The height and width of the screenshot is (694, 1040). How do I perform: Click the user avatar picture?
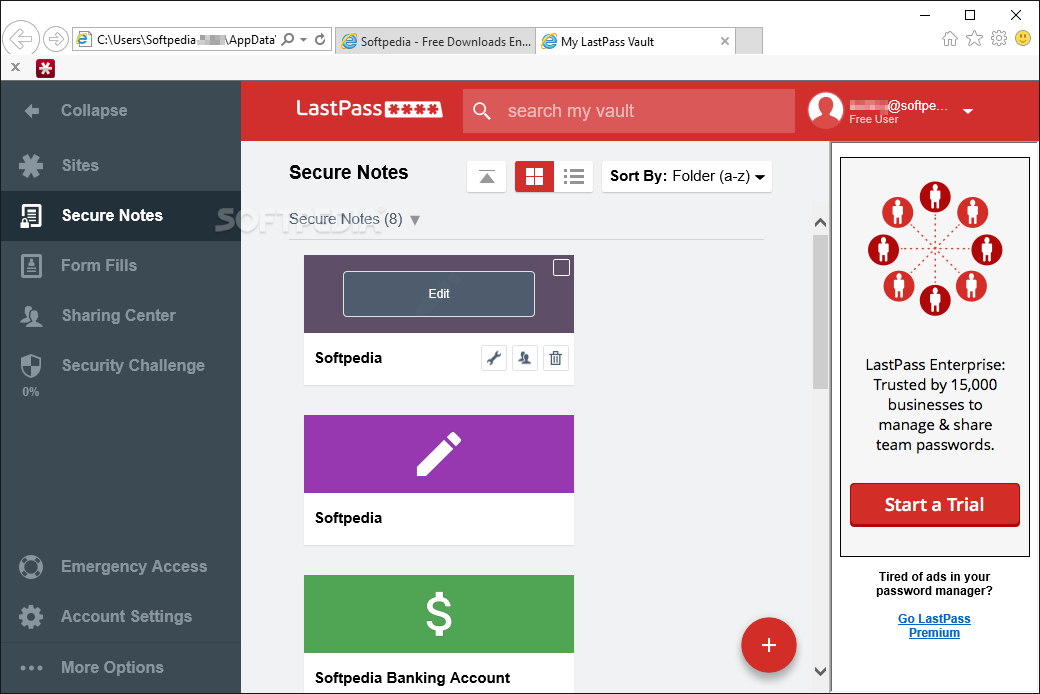point(826,110)
